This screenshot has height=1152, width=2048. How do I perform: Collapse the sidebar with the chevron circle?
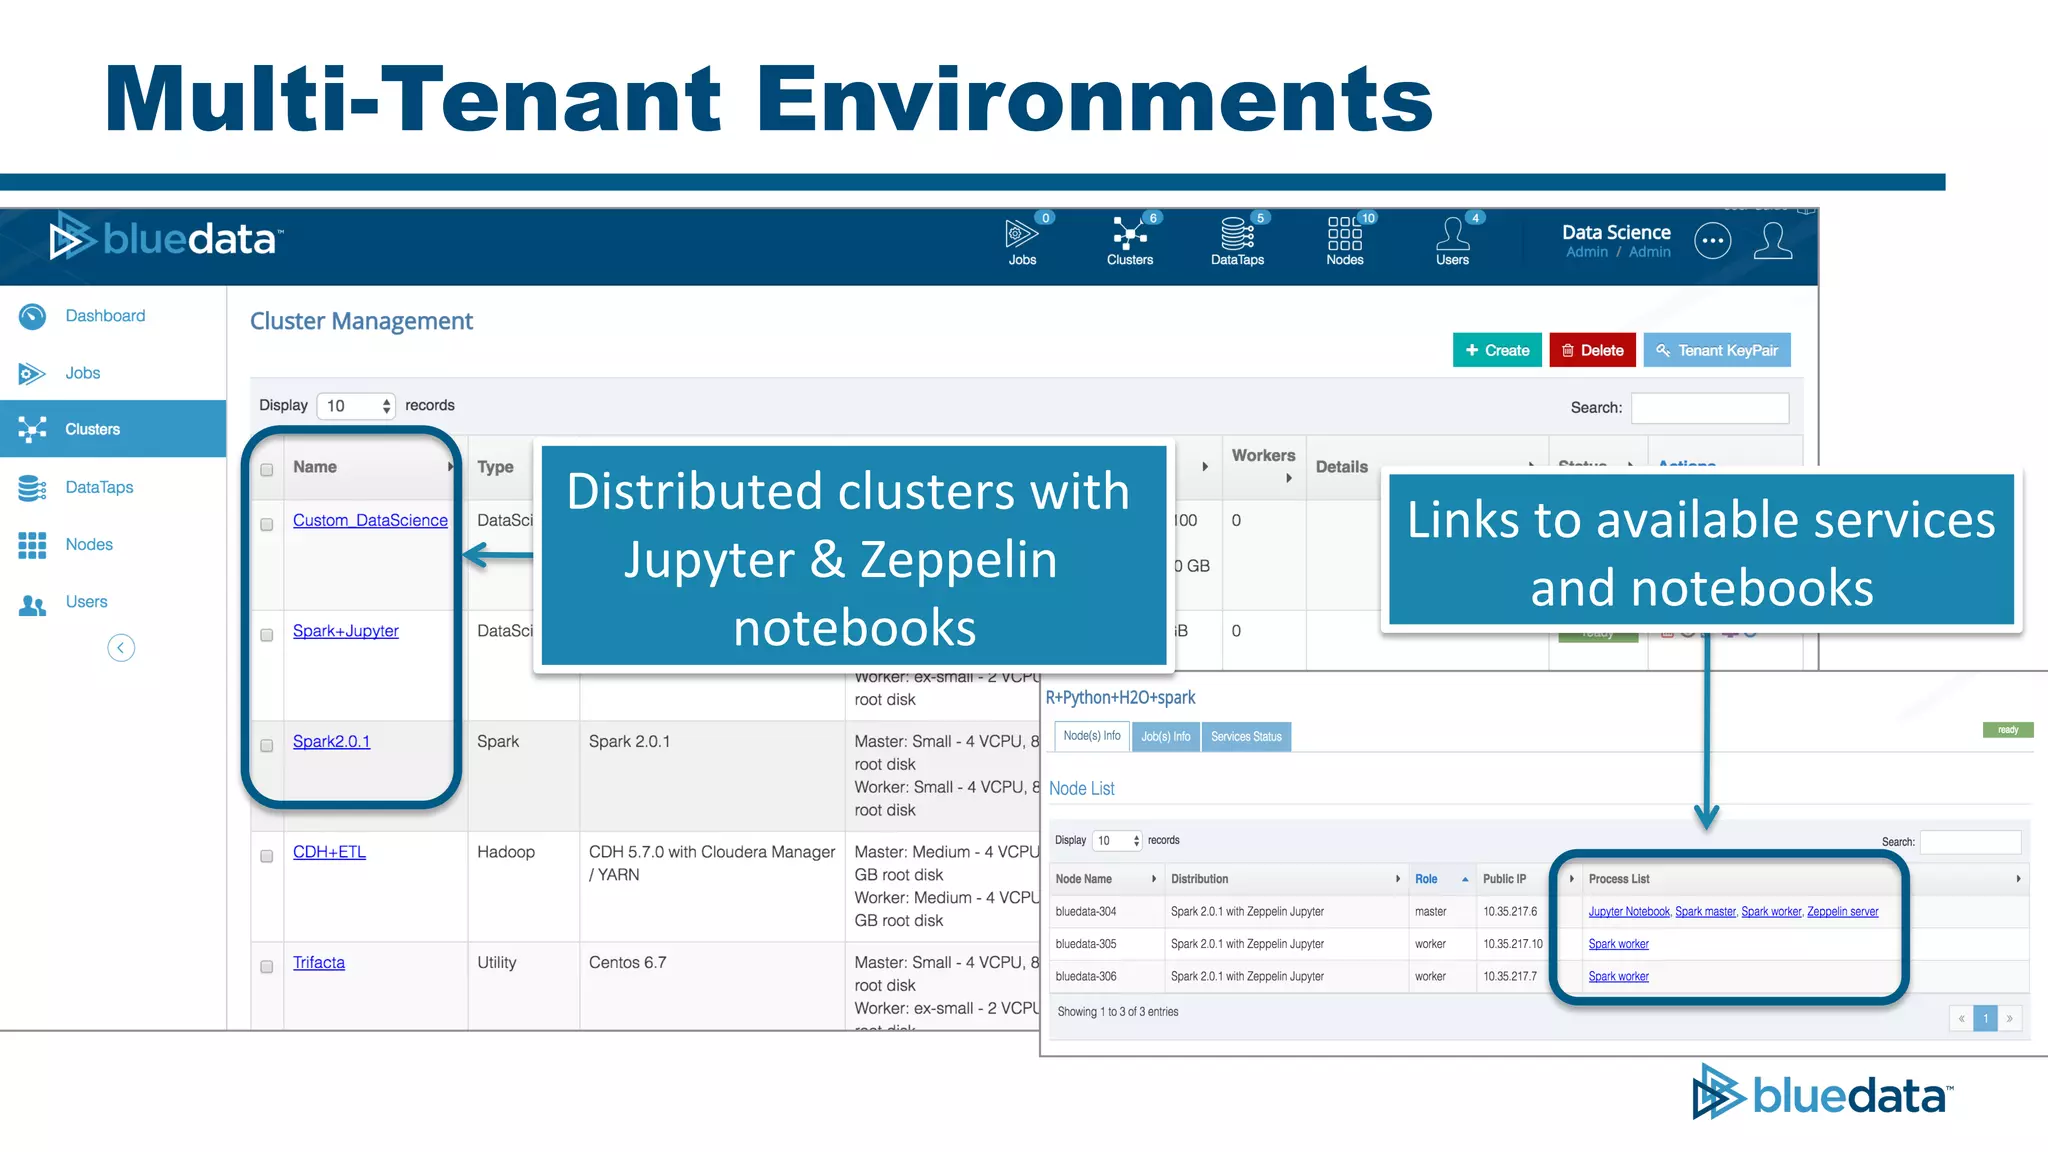tap(121, 648)
